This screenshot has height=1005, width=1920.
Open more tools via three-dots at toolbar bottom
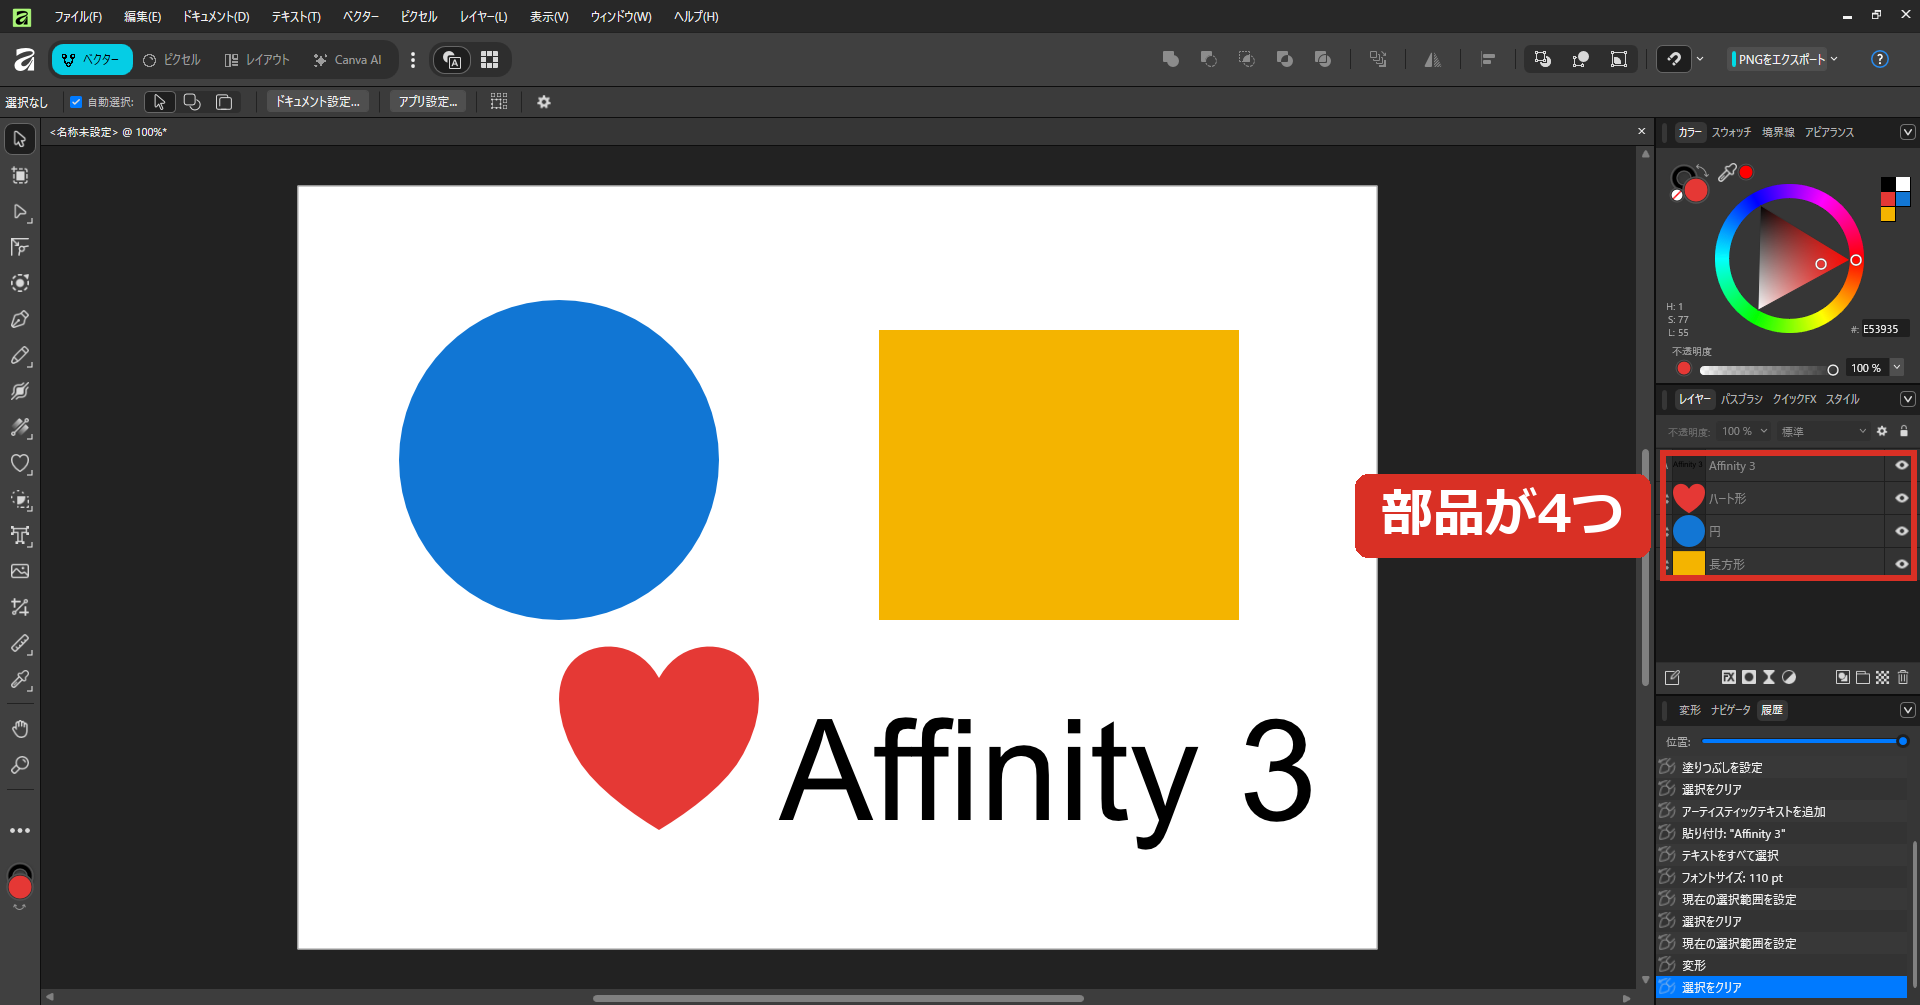20,831
